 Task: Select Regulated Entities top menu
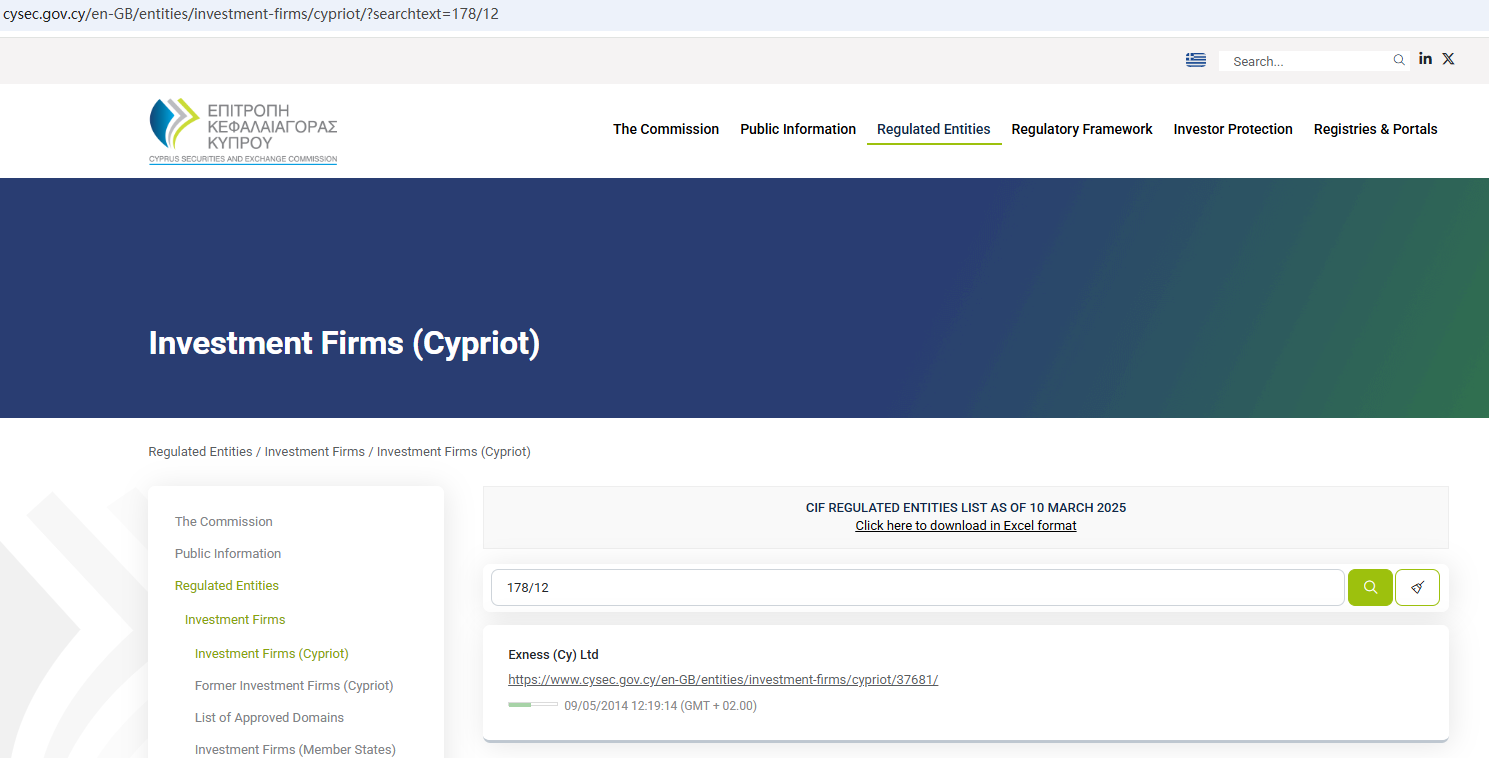pos(933,129)
